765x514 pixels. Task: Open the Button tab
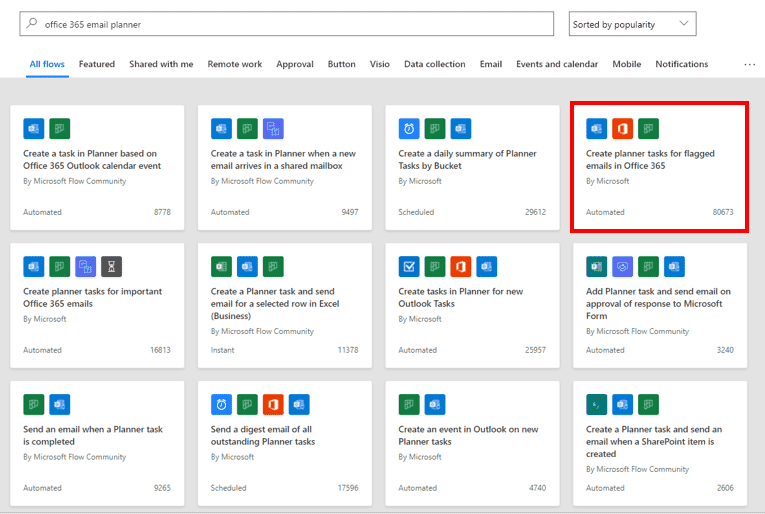point(342,64)
